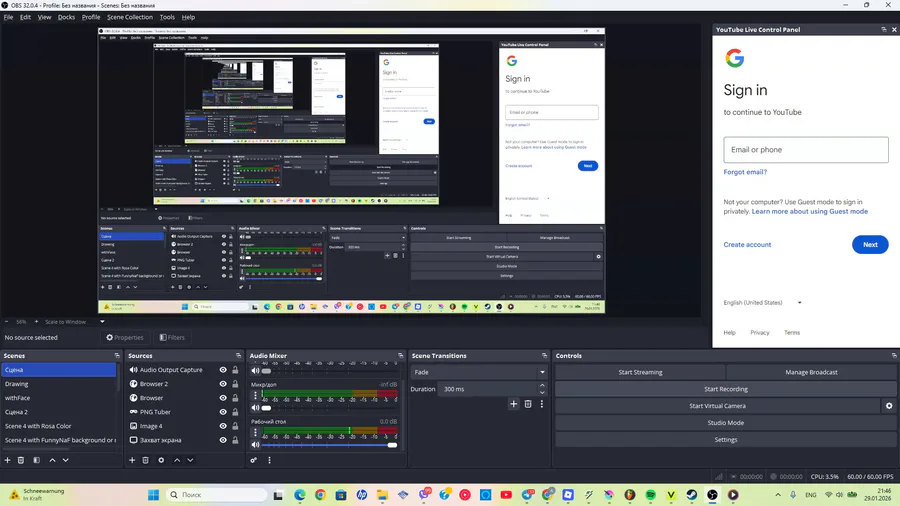
Task: Click the Windows taskbar search box
Action: pyautogui.click(x=217, y=495)
